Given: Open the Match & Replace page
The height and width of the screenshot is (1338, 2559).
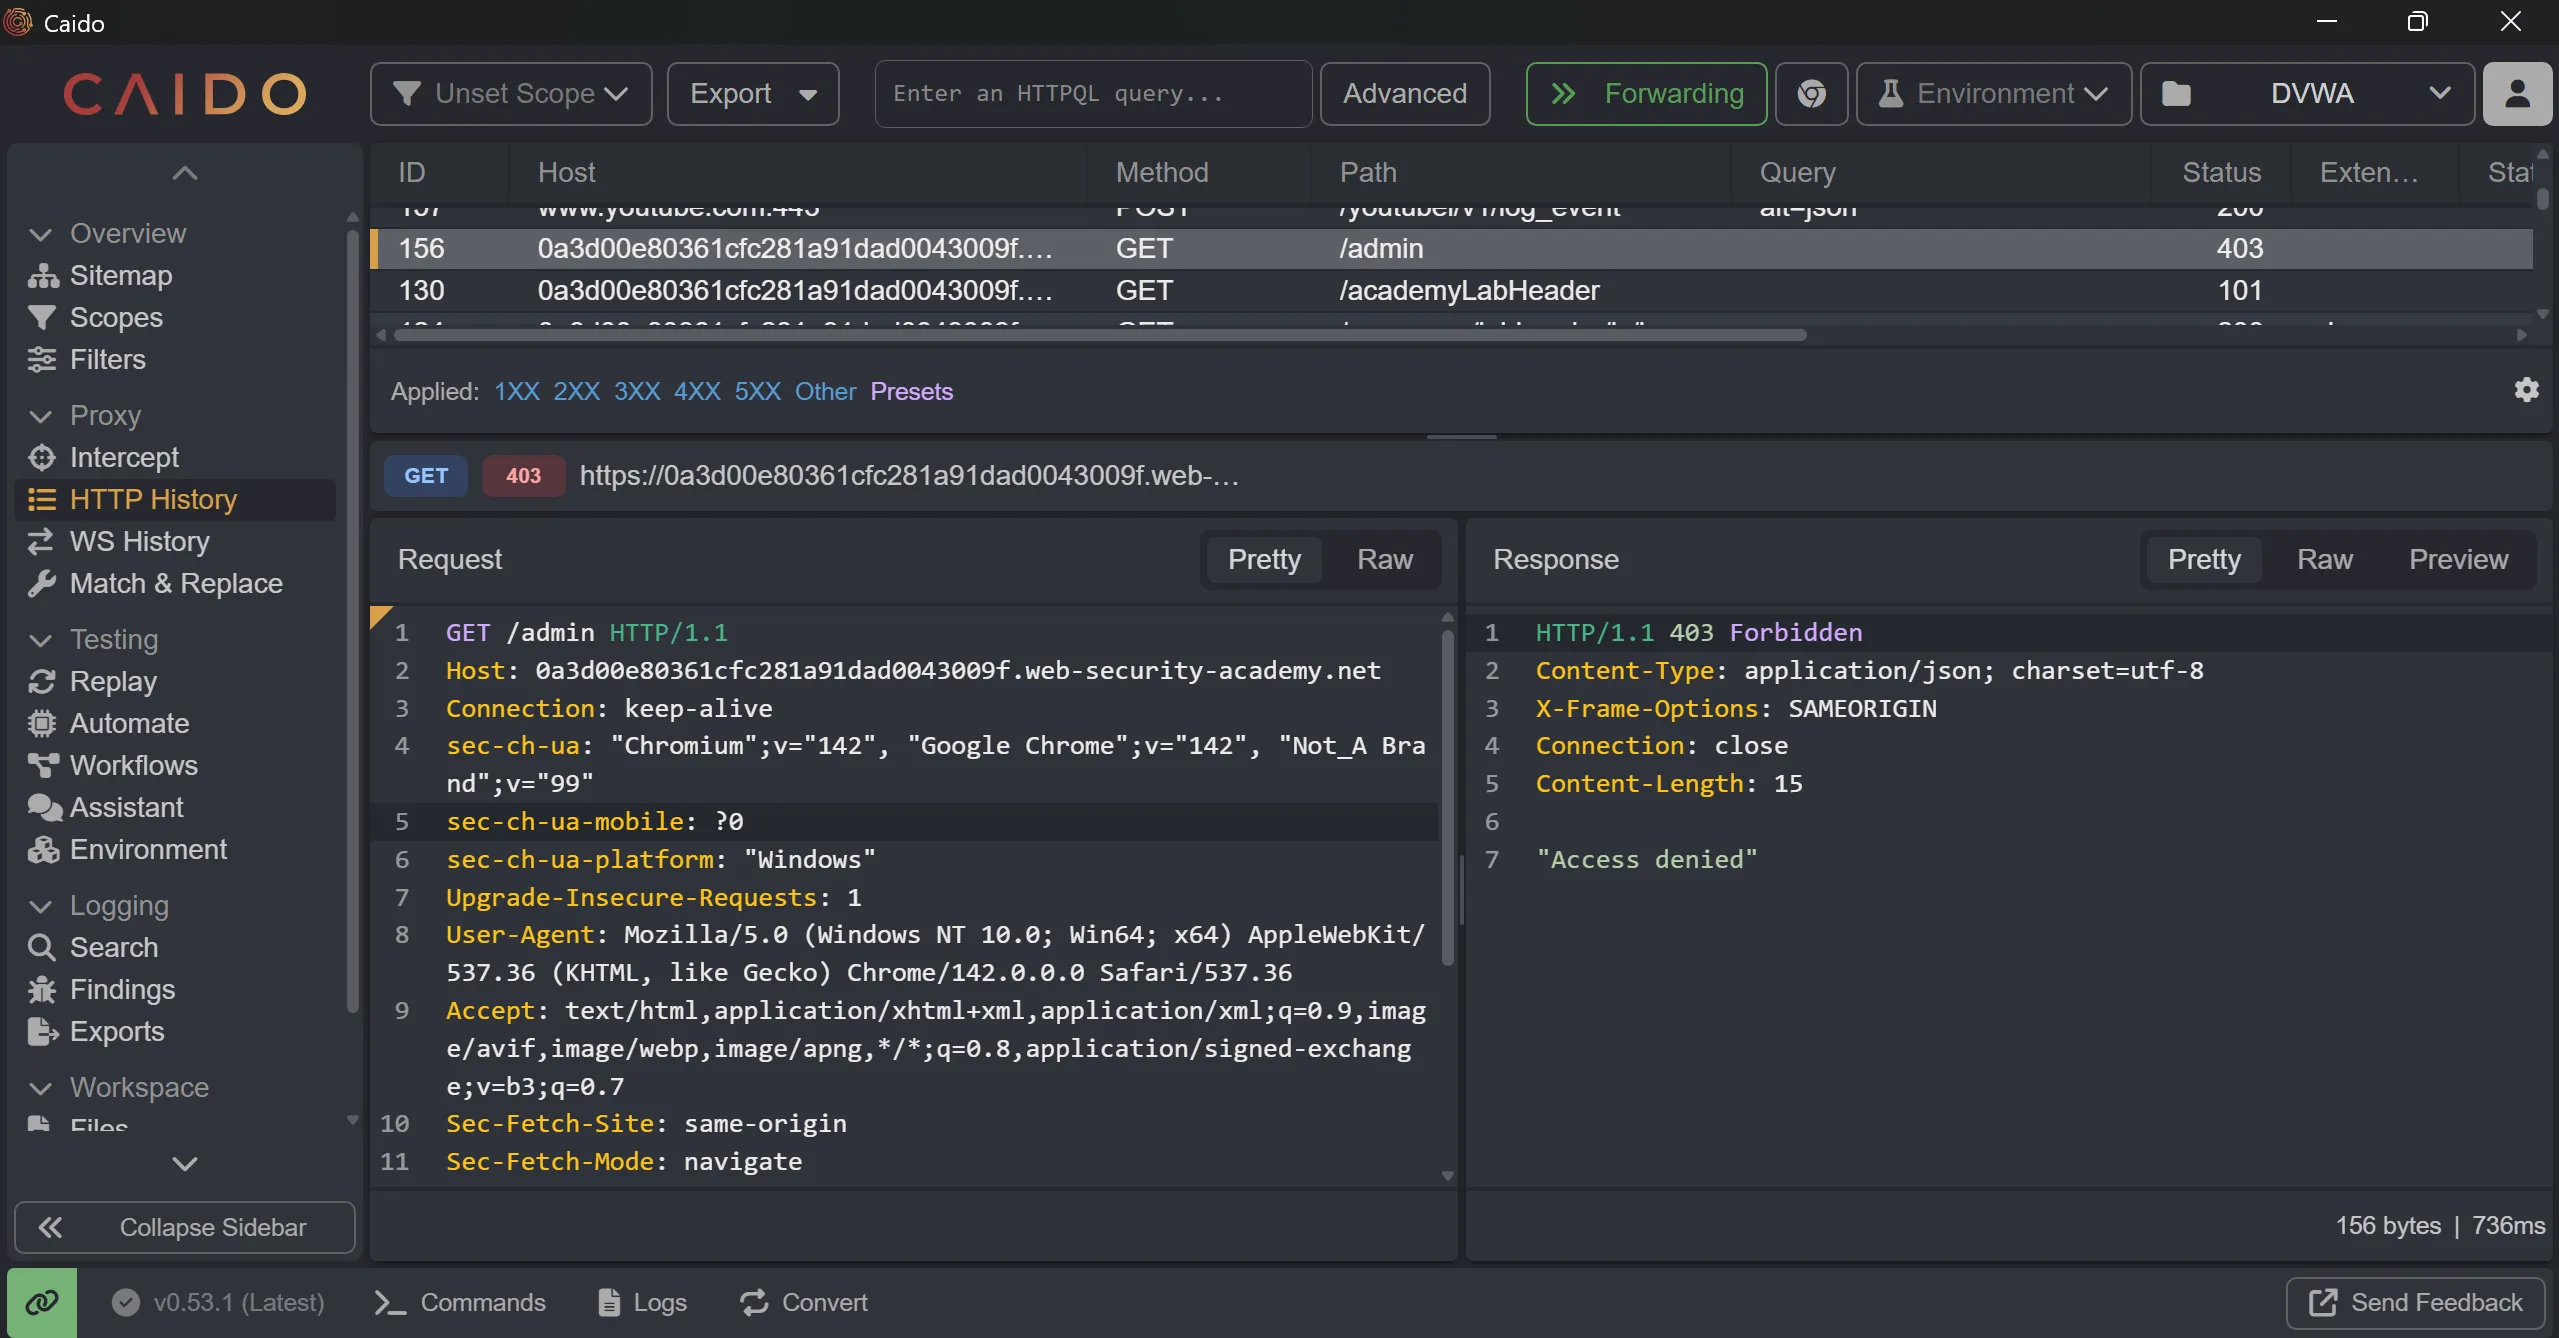Looking at the screenshot, I should coord(176,583).
